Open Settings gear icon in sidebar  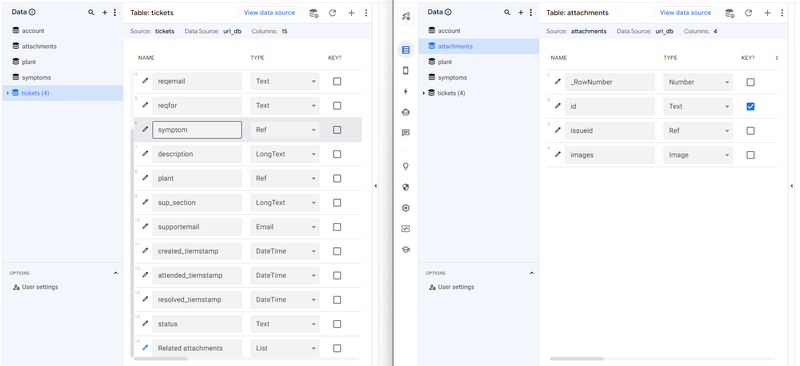tap(406, 208)
